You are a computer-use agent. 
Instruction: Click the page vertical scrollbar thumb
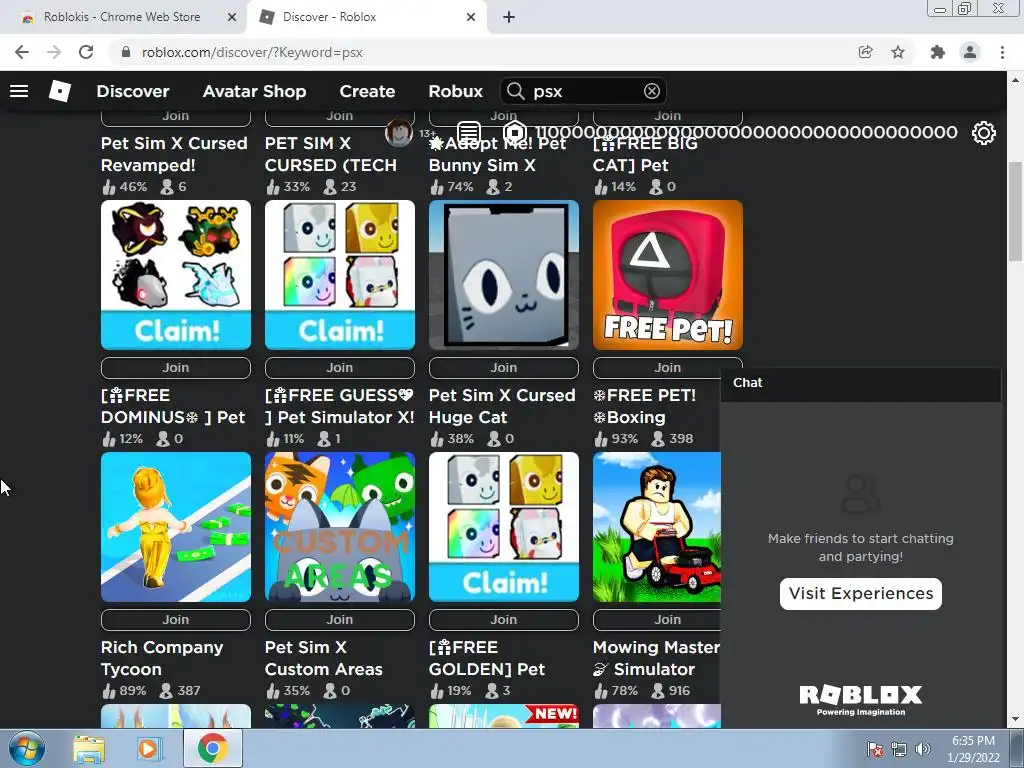(1015, 211)
